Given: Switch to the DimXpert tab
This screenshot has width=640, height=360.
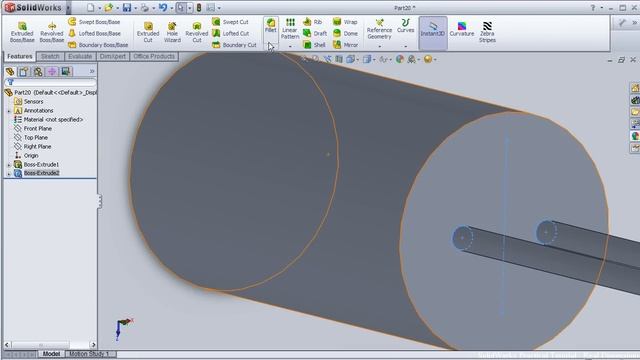Looking at the screenshot, I should coord(113,56).
